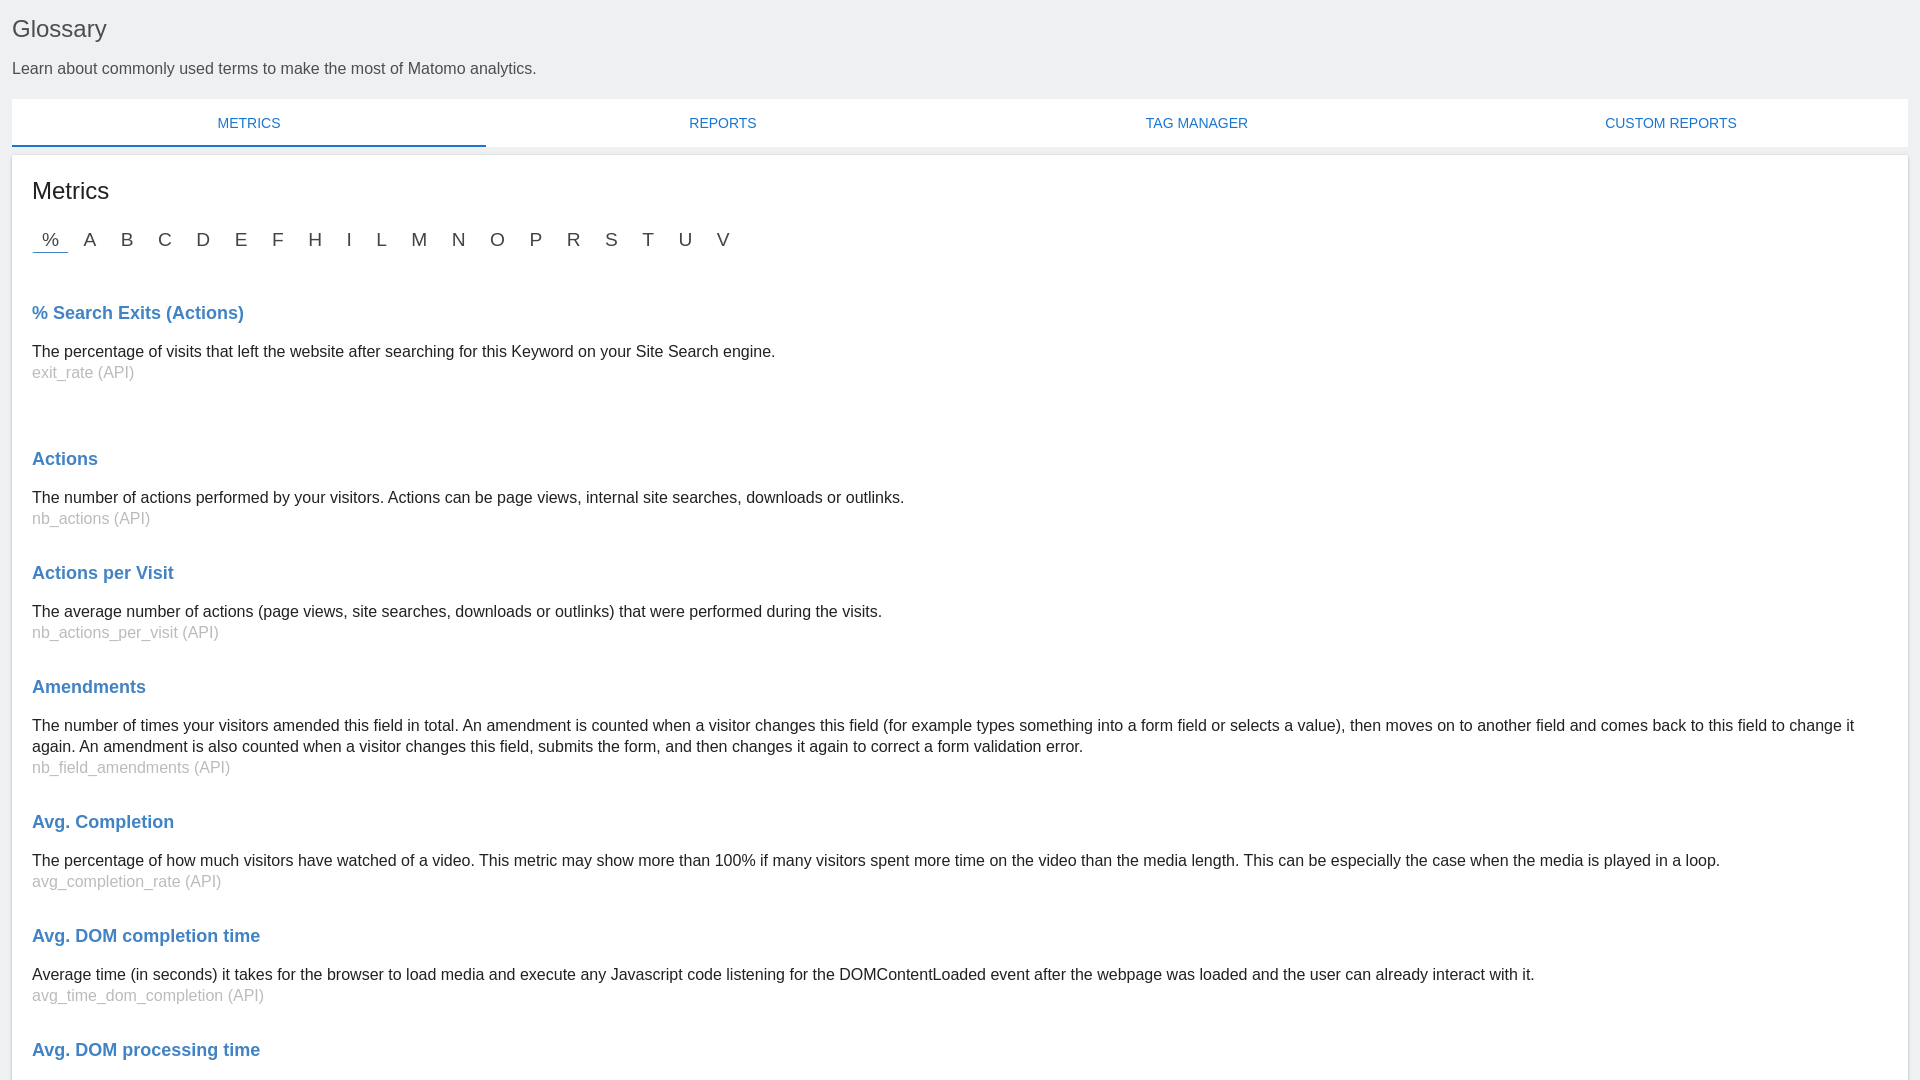Click the TAG MANAGER section

(x=1196, y=123)
